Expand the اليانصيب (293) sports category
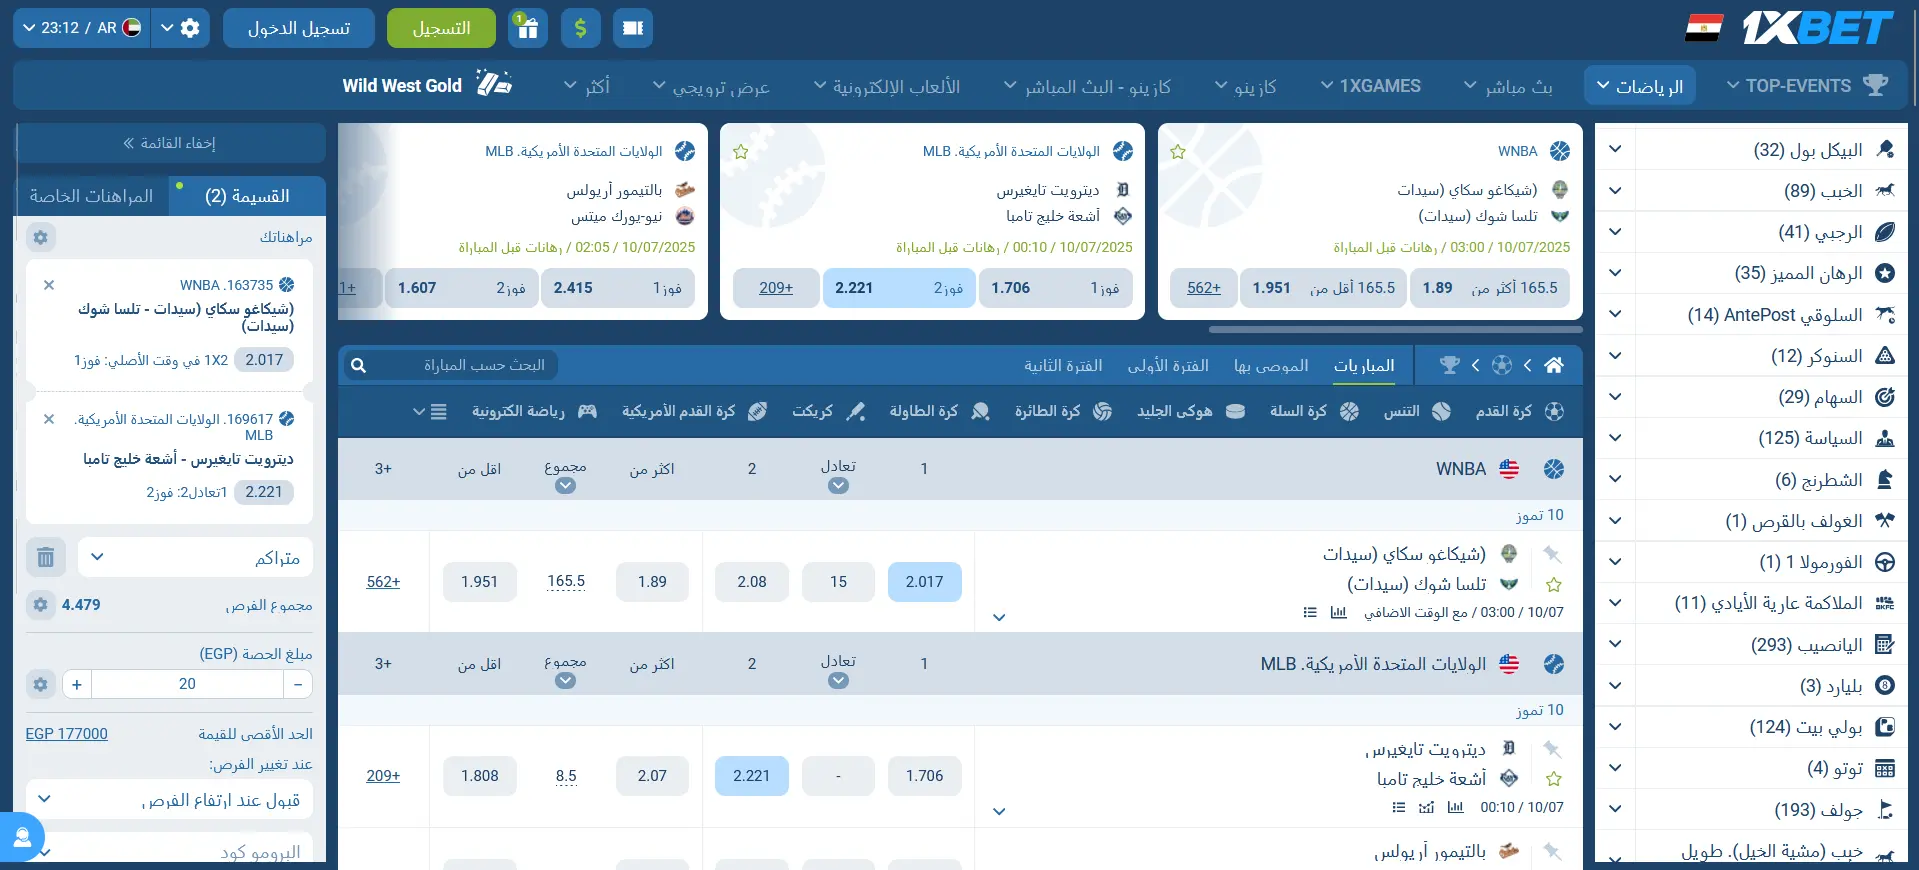The height and width of the screenshot is (870, 1919). pyautogui.click(x=1614, y=645)
